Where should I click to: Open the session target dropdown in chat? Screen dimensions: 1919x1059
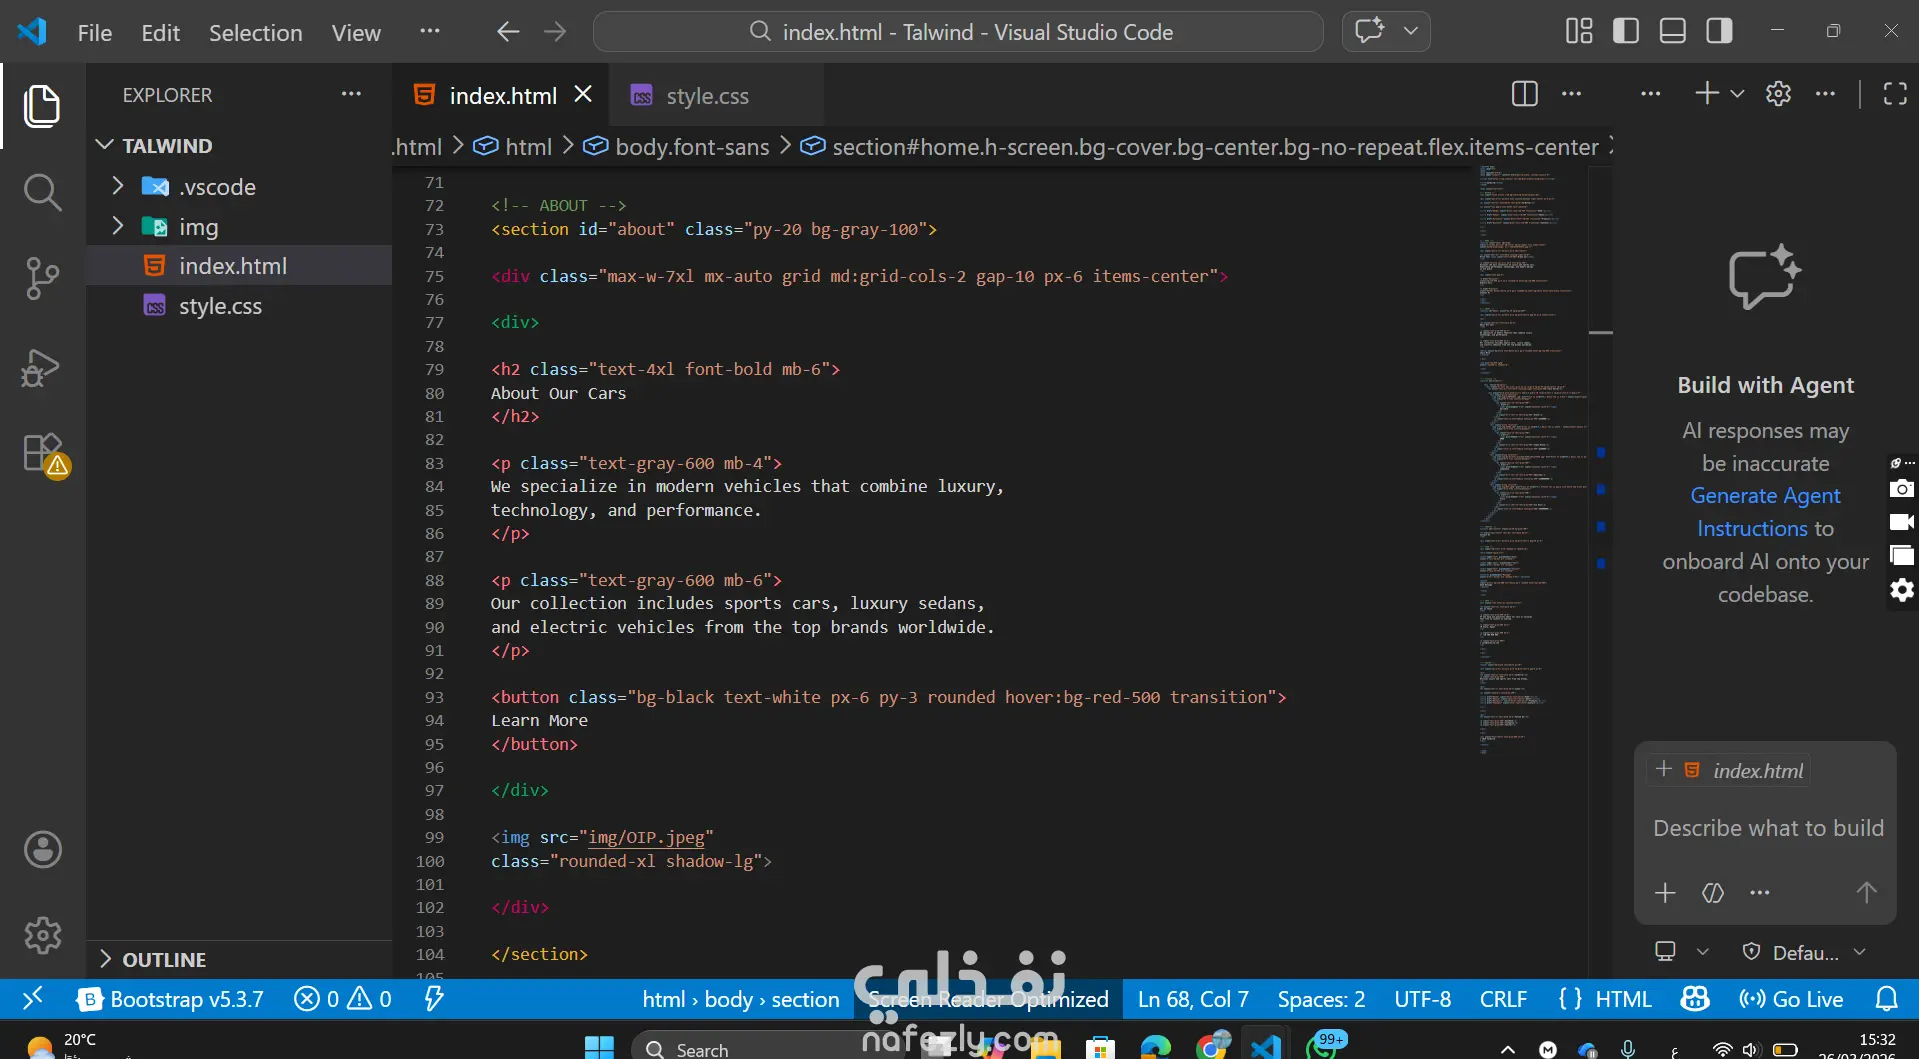[1681, 952]
